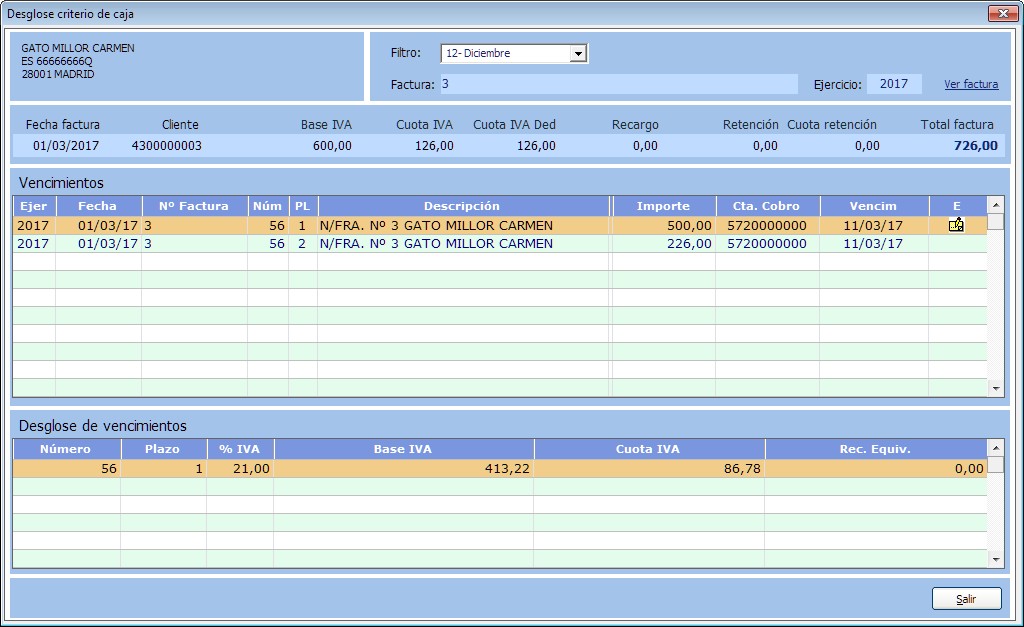
Task: Click the E column header
Action: pos(957,206)
